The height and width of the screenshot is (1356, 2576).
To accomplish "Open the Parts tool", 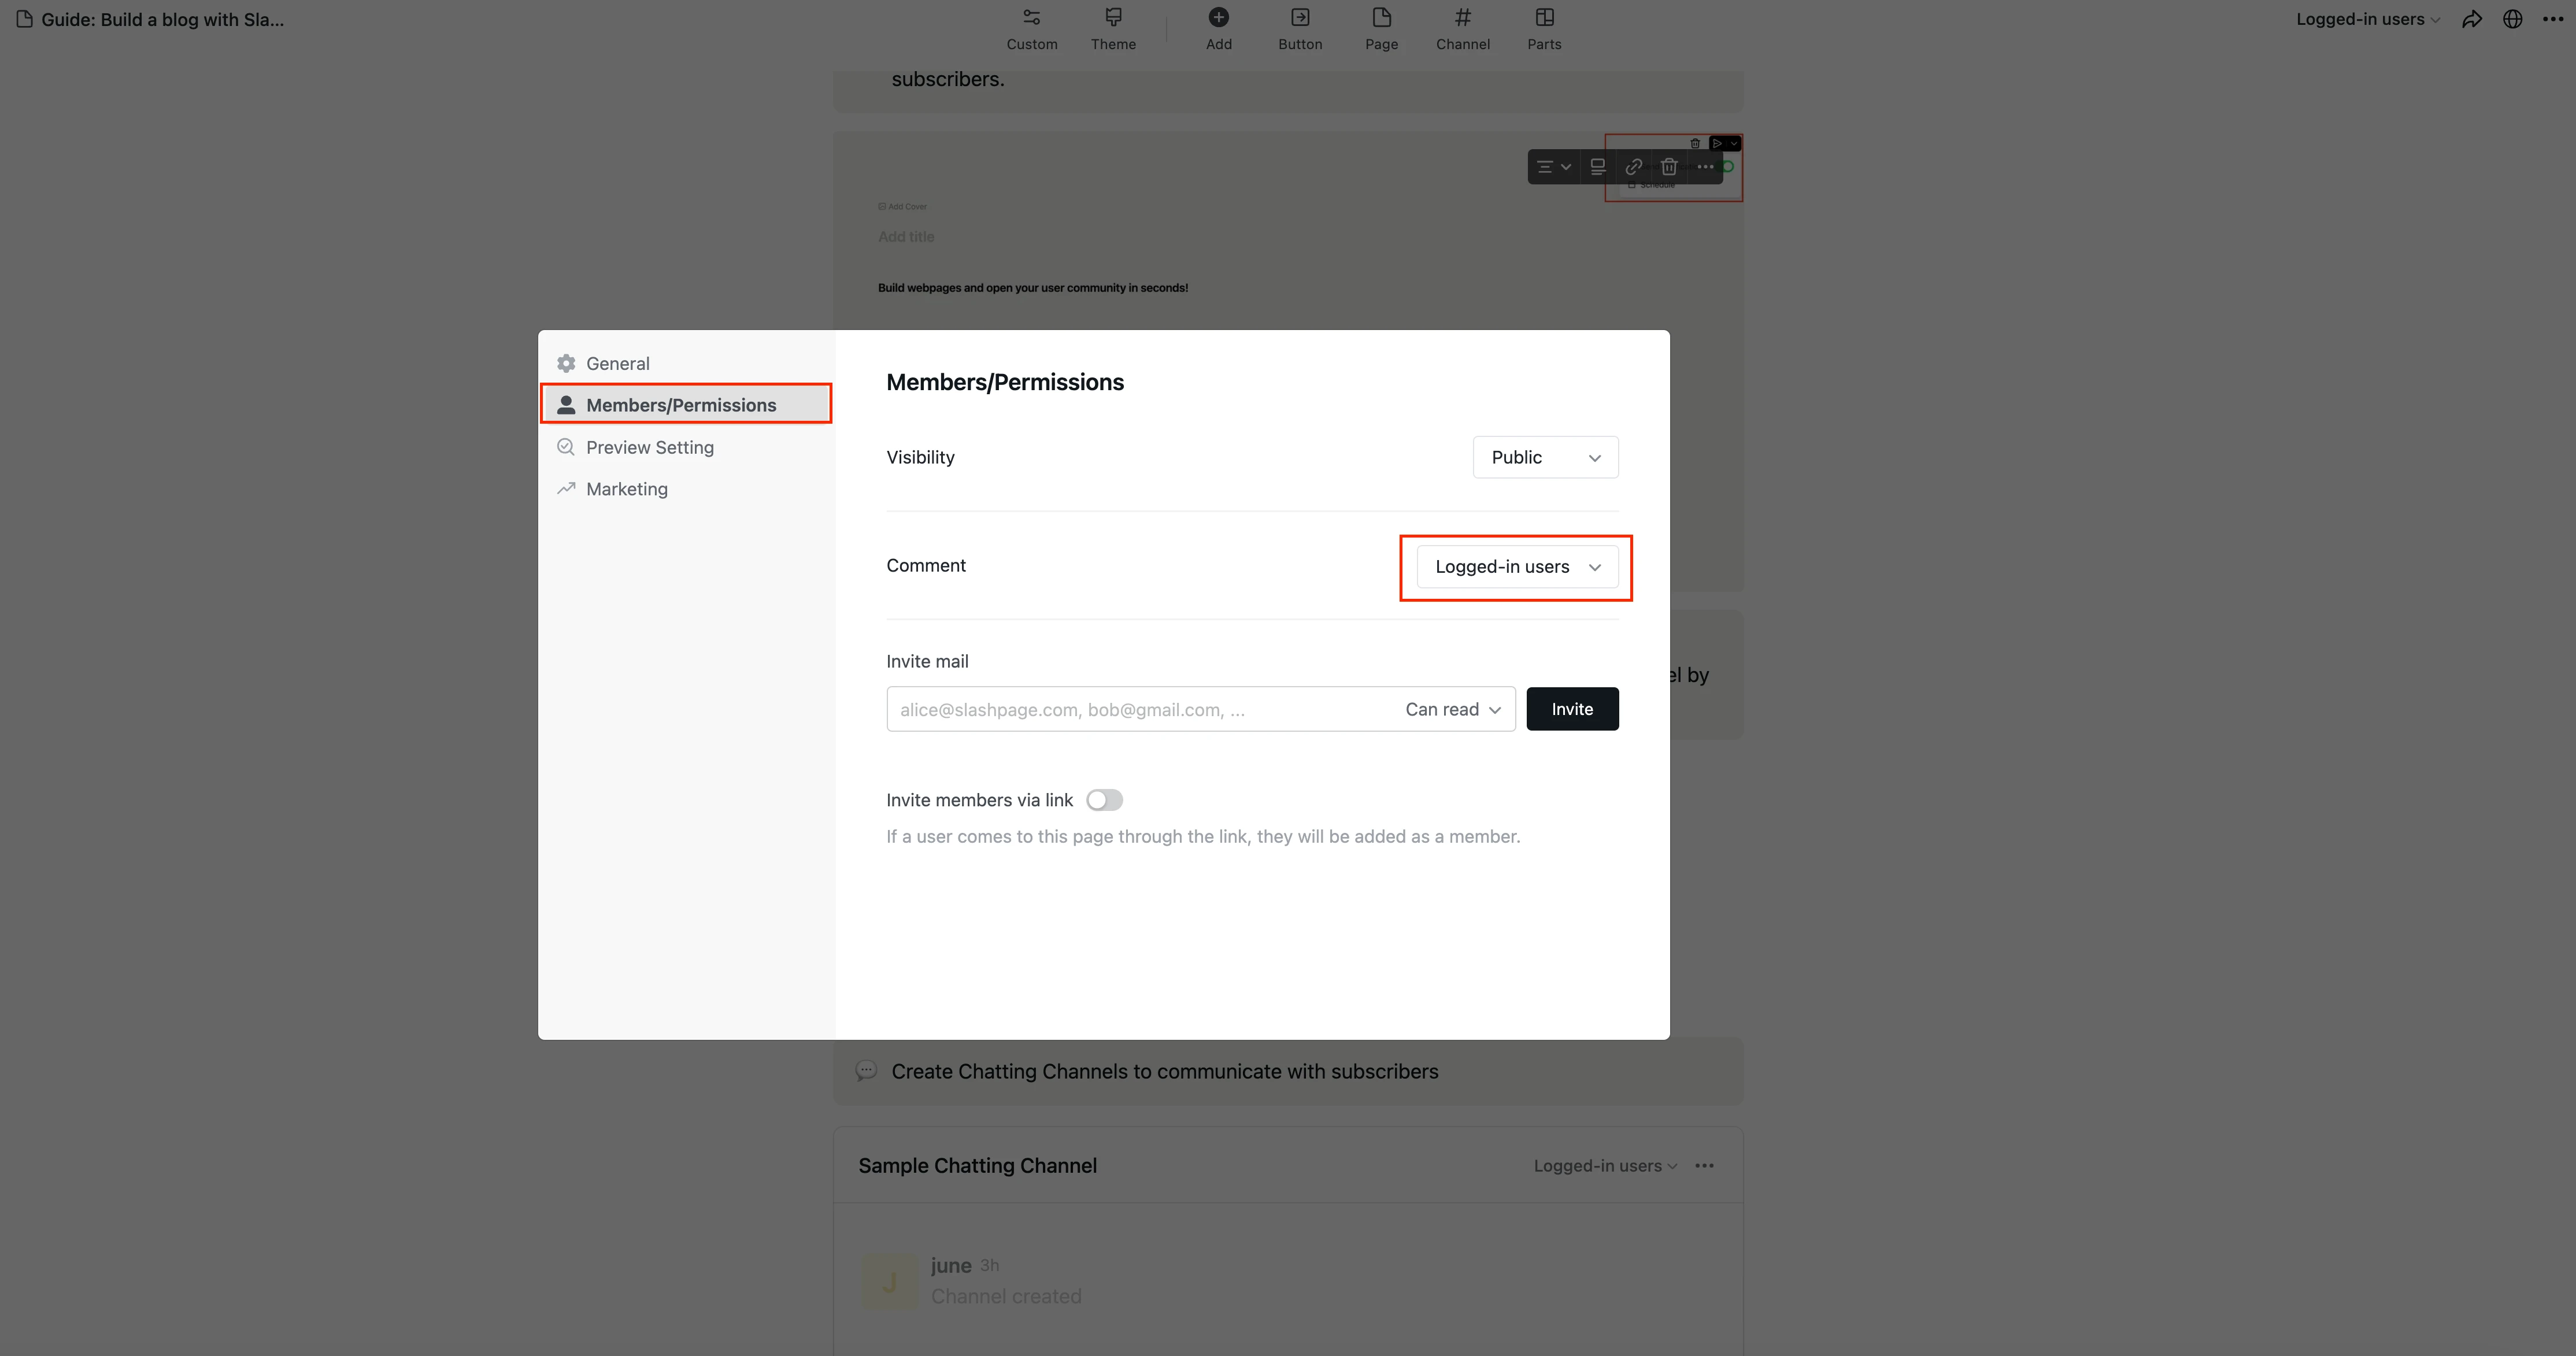I will pos(1543,30).
